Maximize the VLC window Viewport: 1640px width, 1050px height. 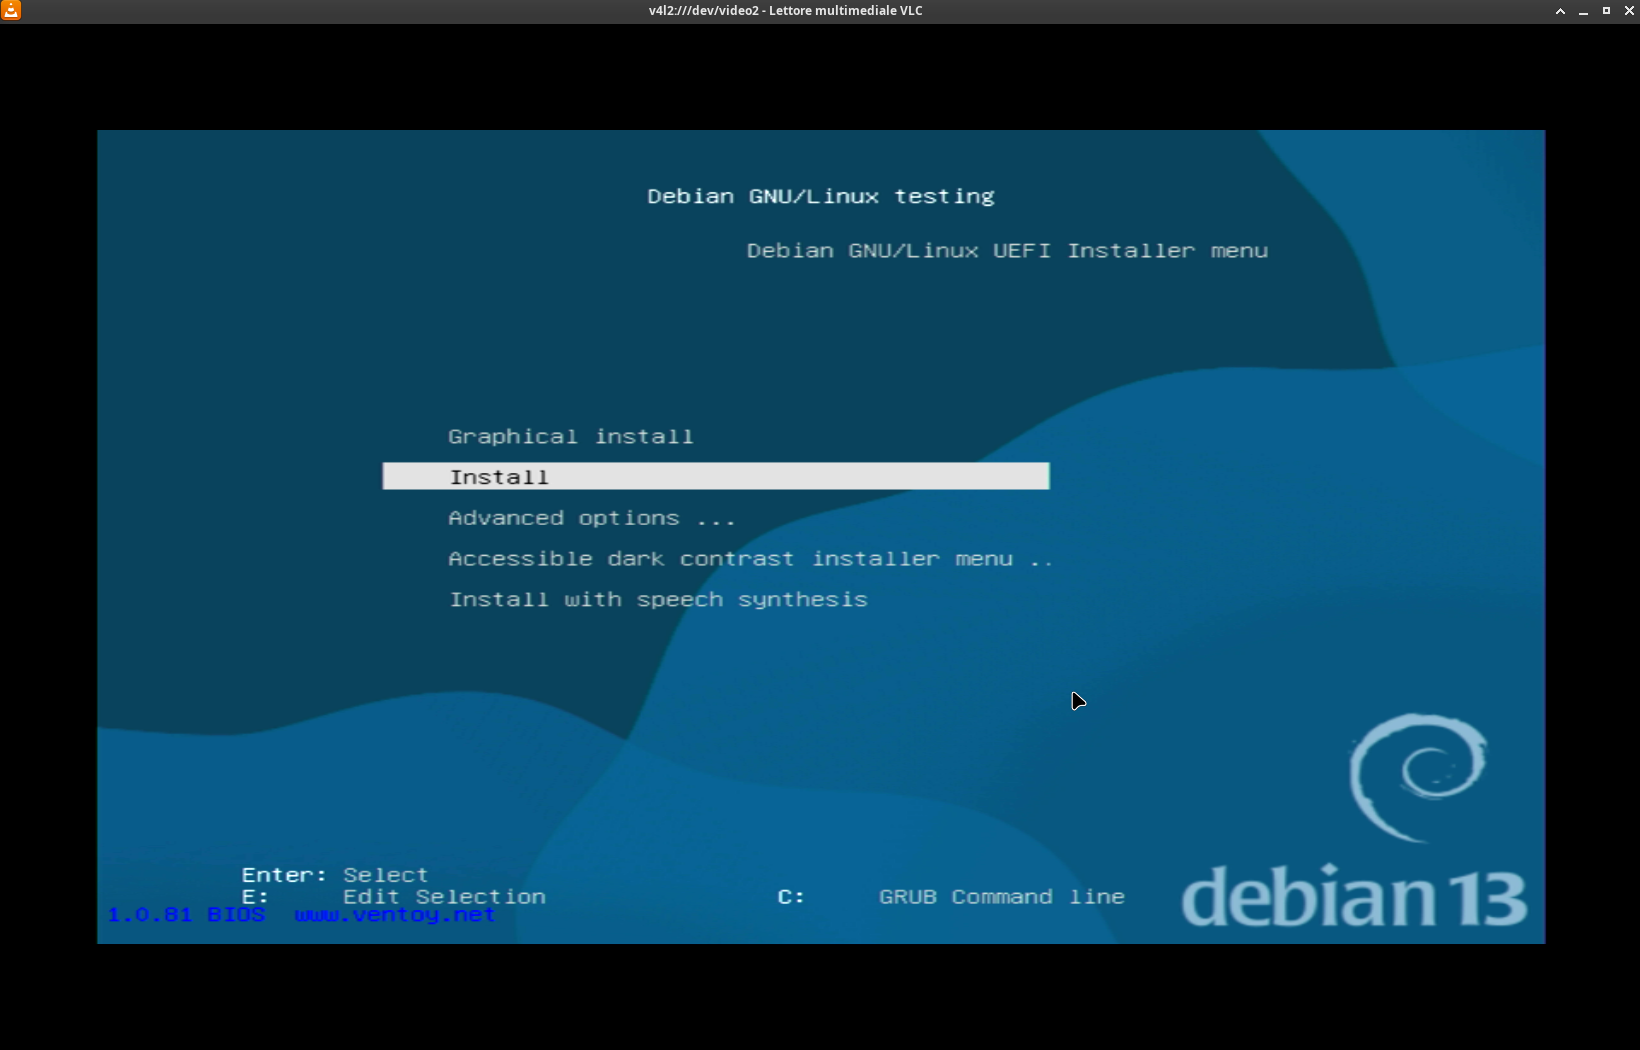(1606, 11)
